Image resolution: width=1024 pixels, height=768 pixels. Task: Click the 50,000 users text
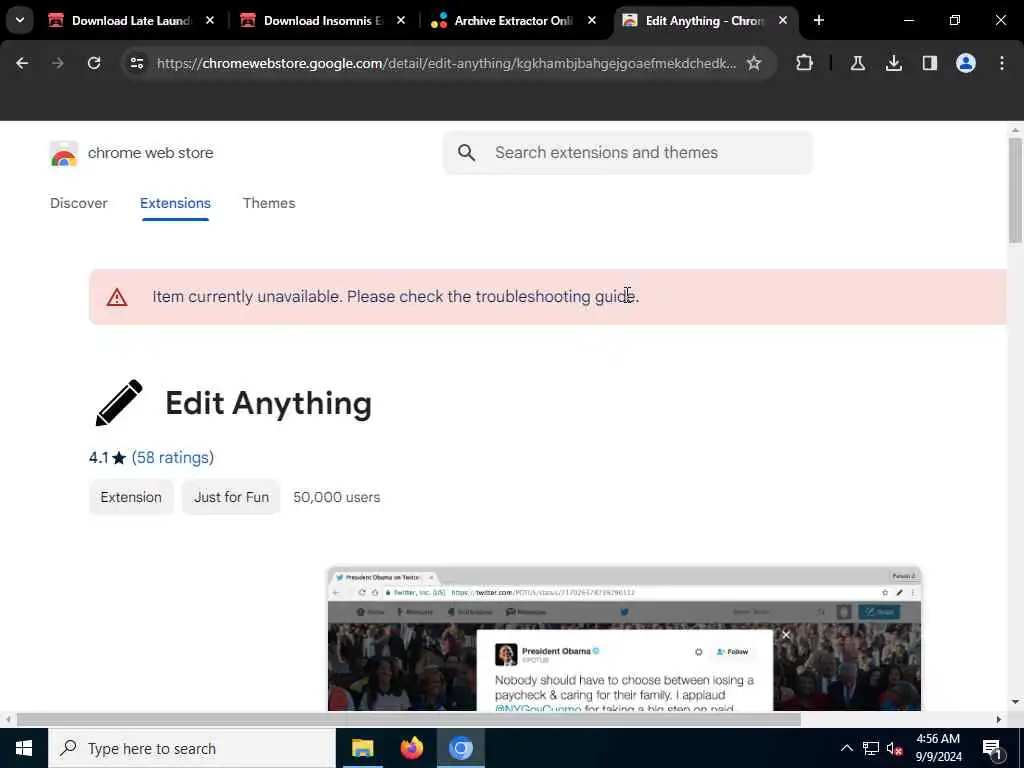336,497
